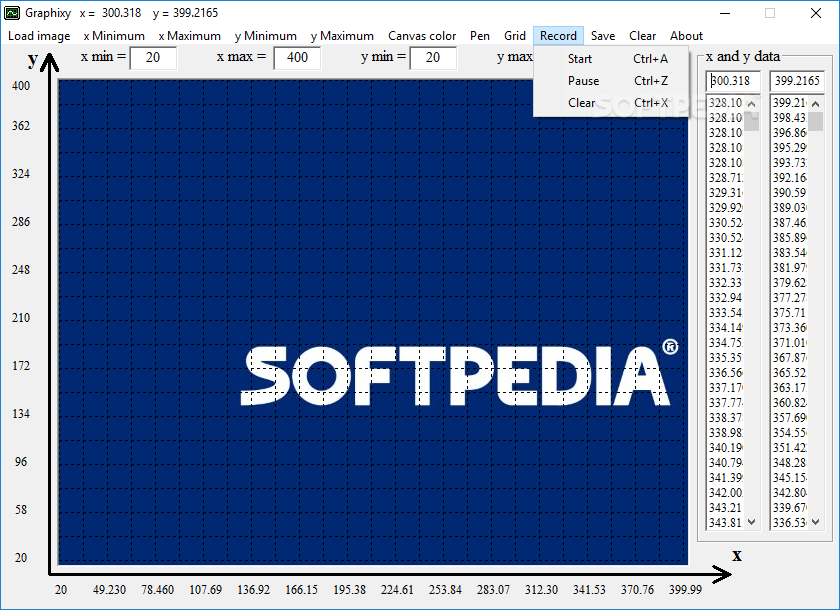The image size is (840, 610).
Task: Open the y Minimum menu
Action: tap(266, 36)
